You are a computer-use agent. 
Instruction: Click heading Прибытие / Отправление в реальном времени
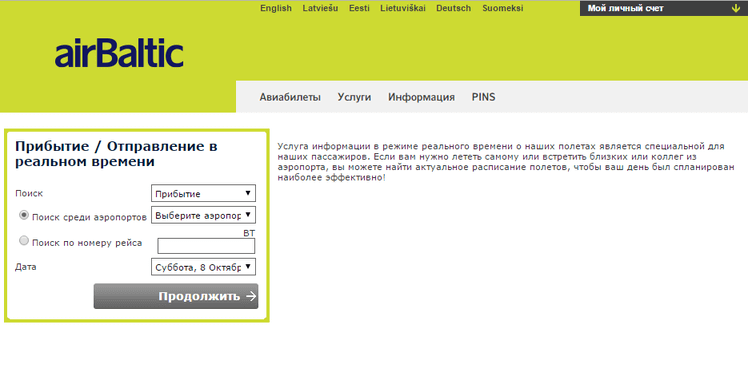coord(116,154)
